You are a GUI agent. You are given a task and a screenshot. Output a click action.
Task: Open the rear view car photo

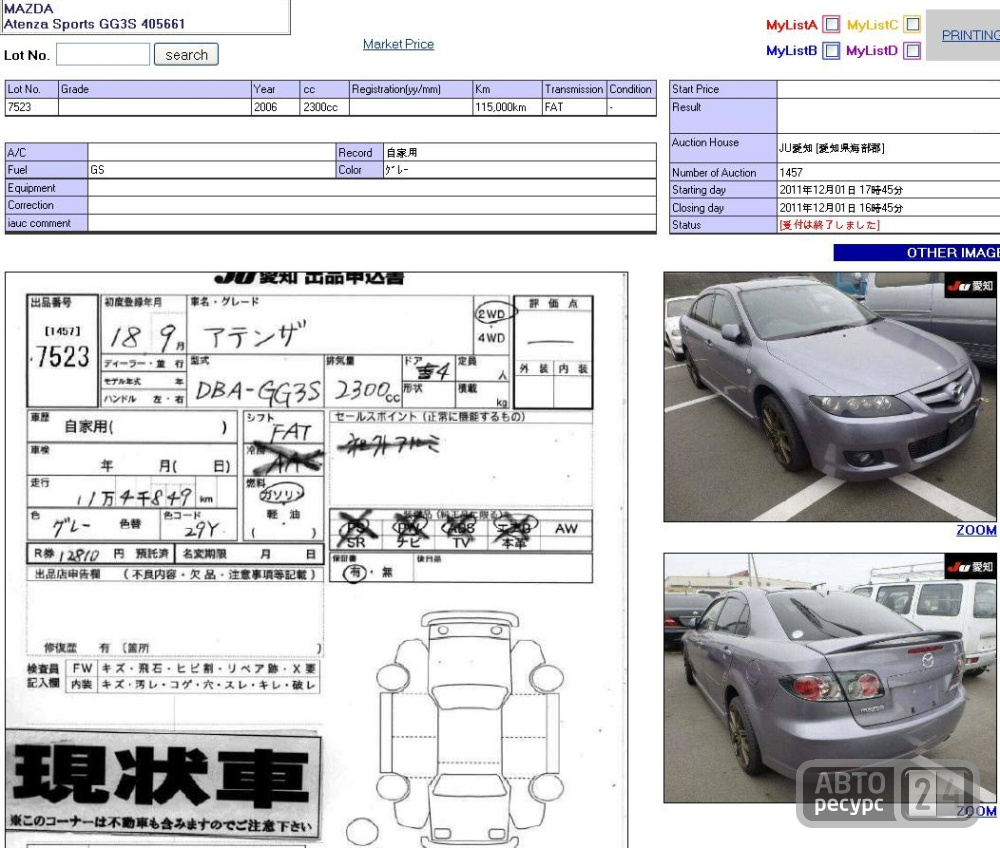(x=830, y=678)
